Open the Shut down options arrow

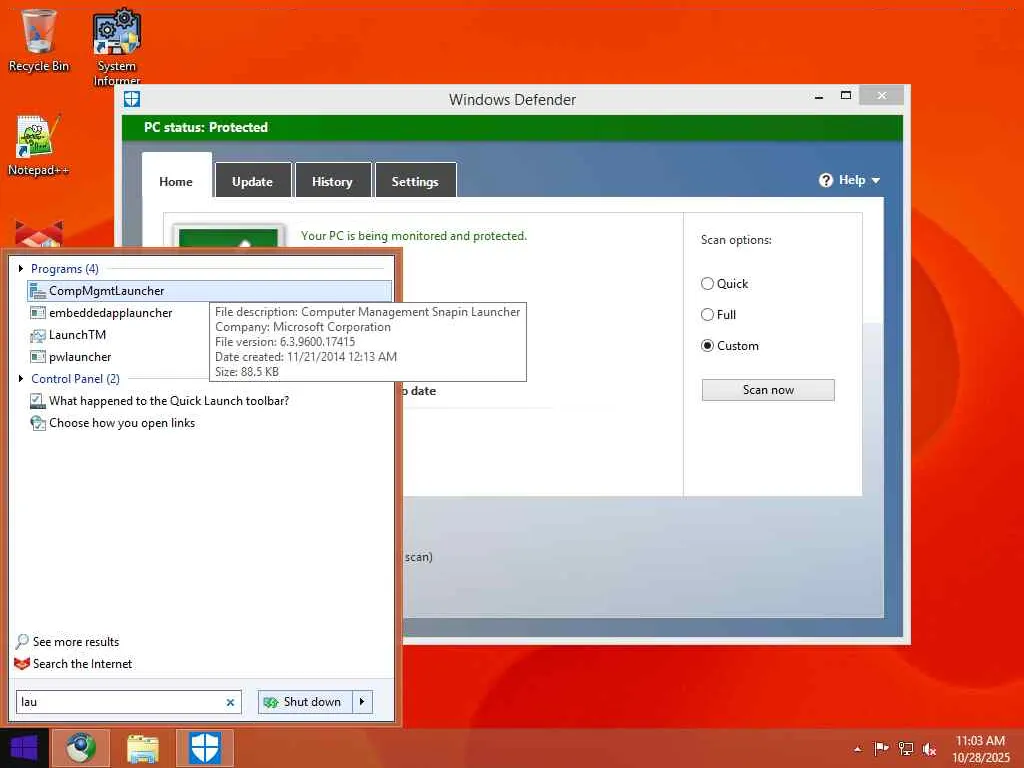362,702
